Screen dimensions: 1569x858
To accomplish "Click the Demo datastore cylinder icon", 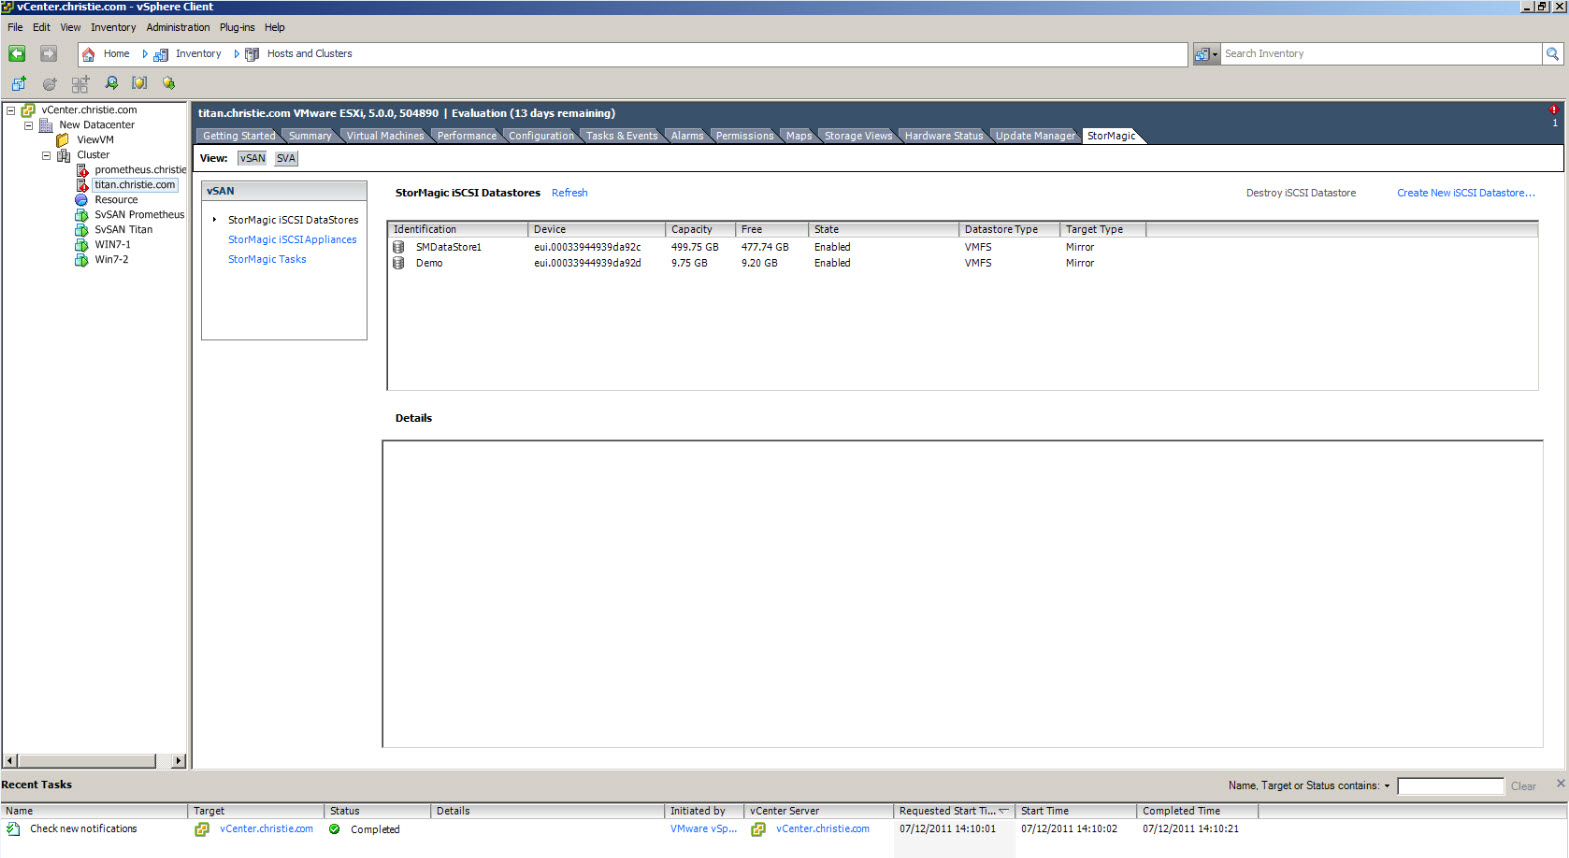I will coord(398,263).
